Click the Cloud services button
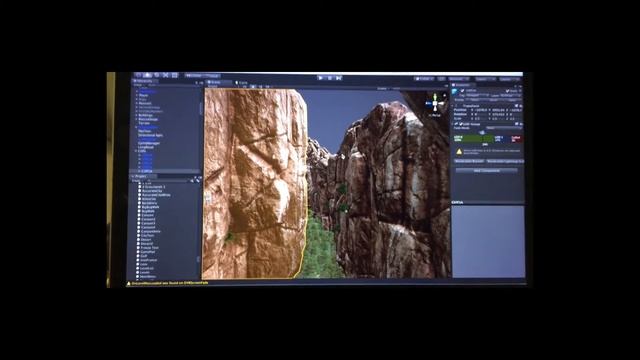 point(441,78)
